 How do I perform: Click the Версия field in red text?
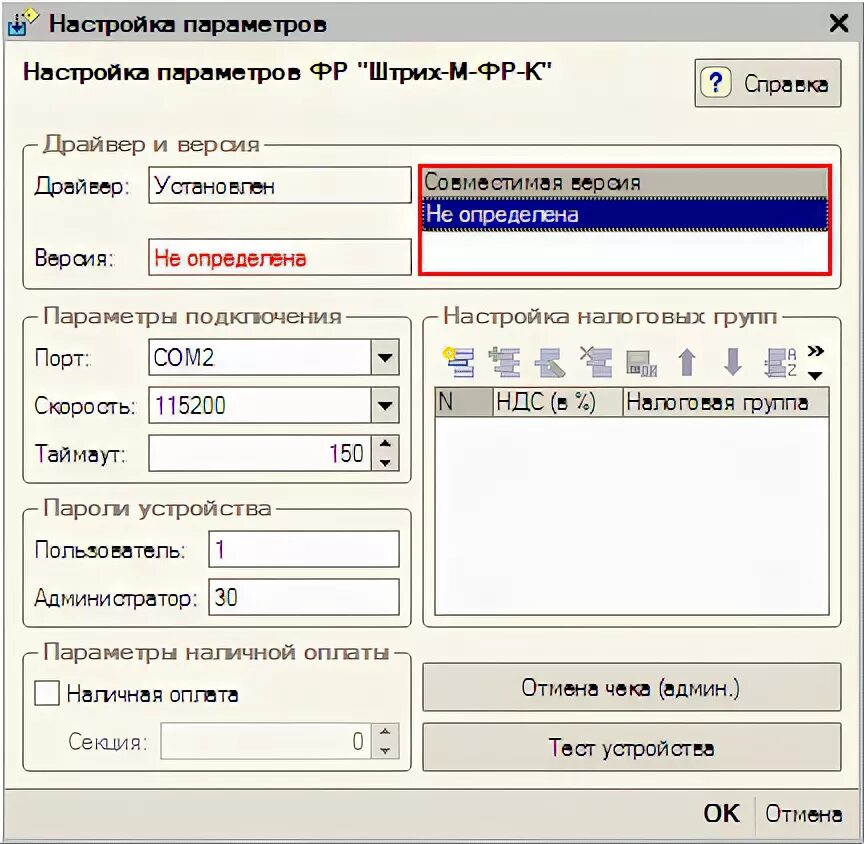(280, 257)
